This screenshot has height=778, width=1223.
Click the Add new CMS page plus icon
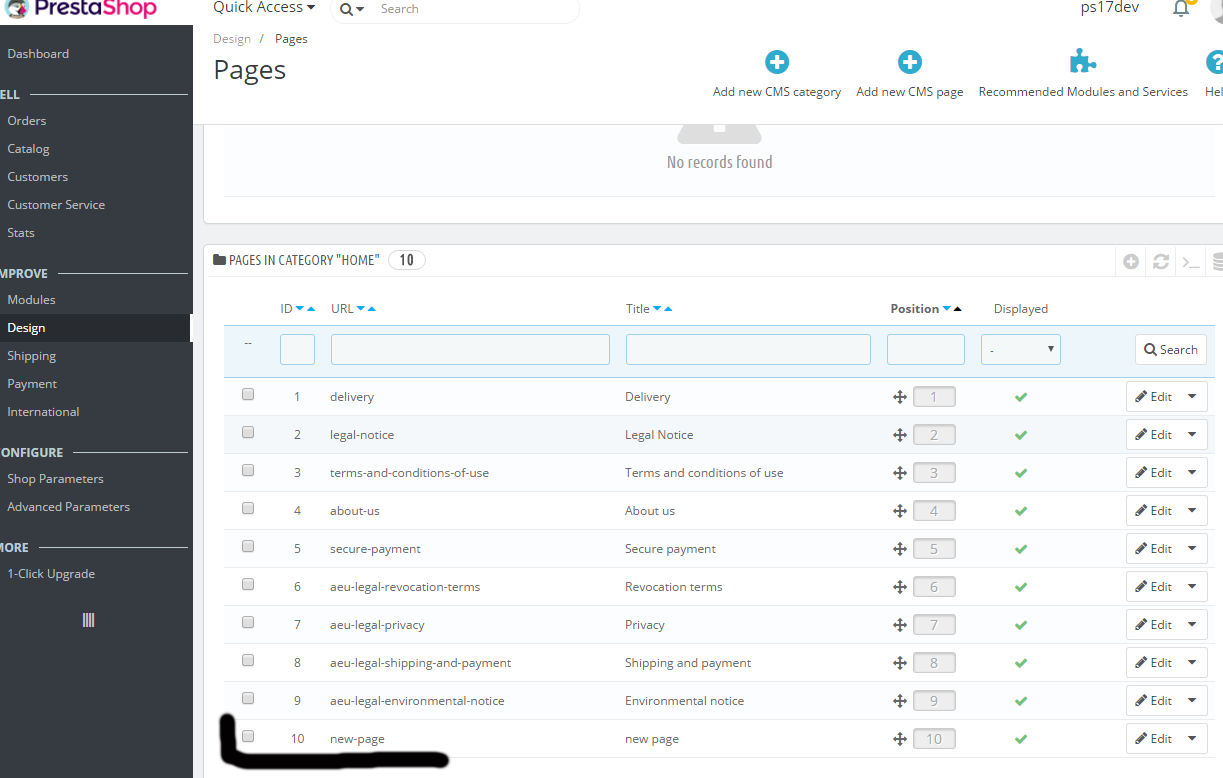(910, 62)
